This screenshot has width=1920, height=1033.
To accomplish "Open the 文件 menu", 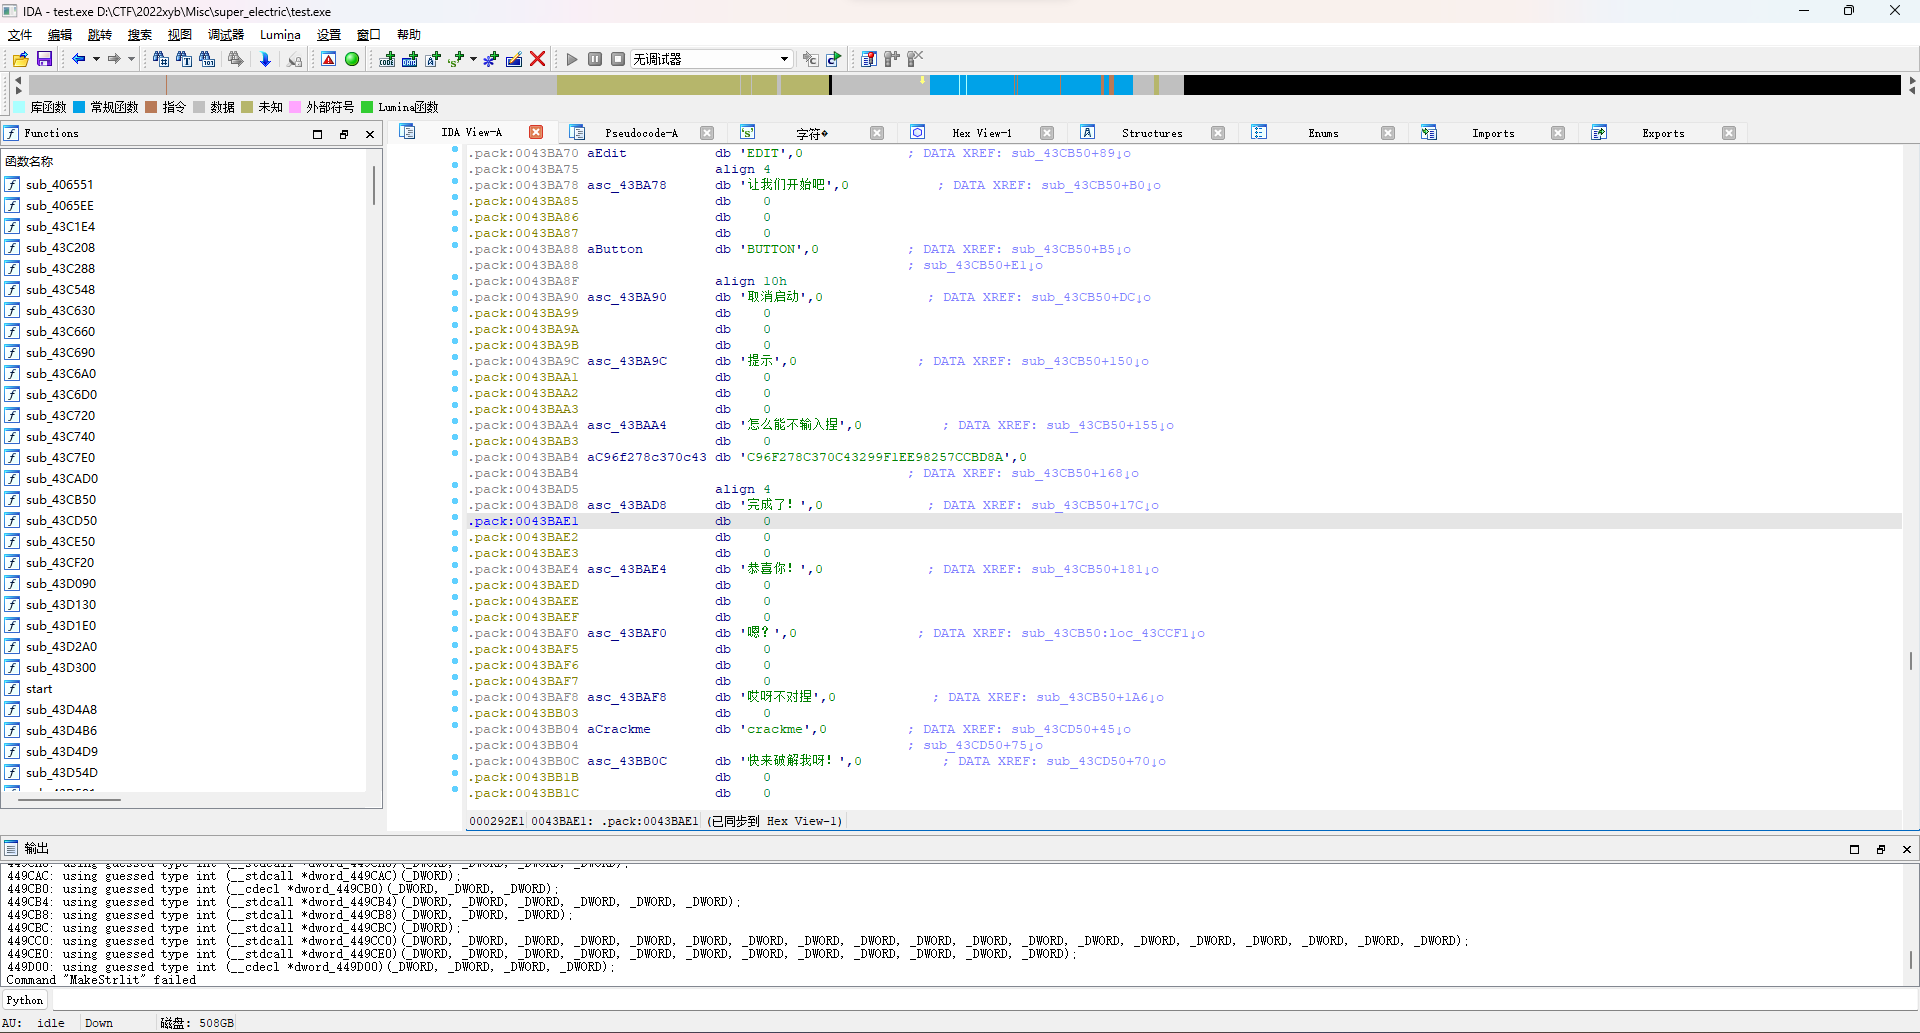I will (20, 35).
